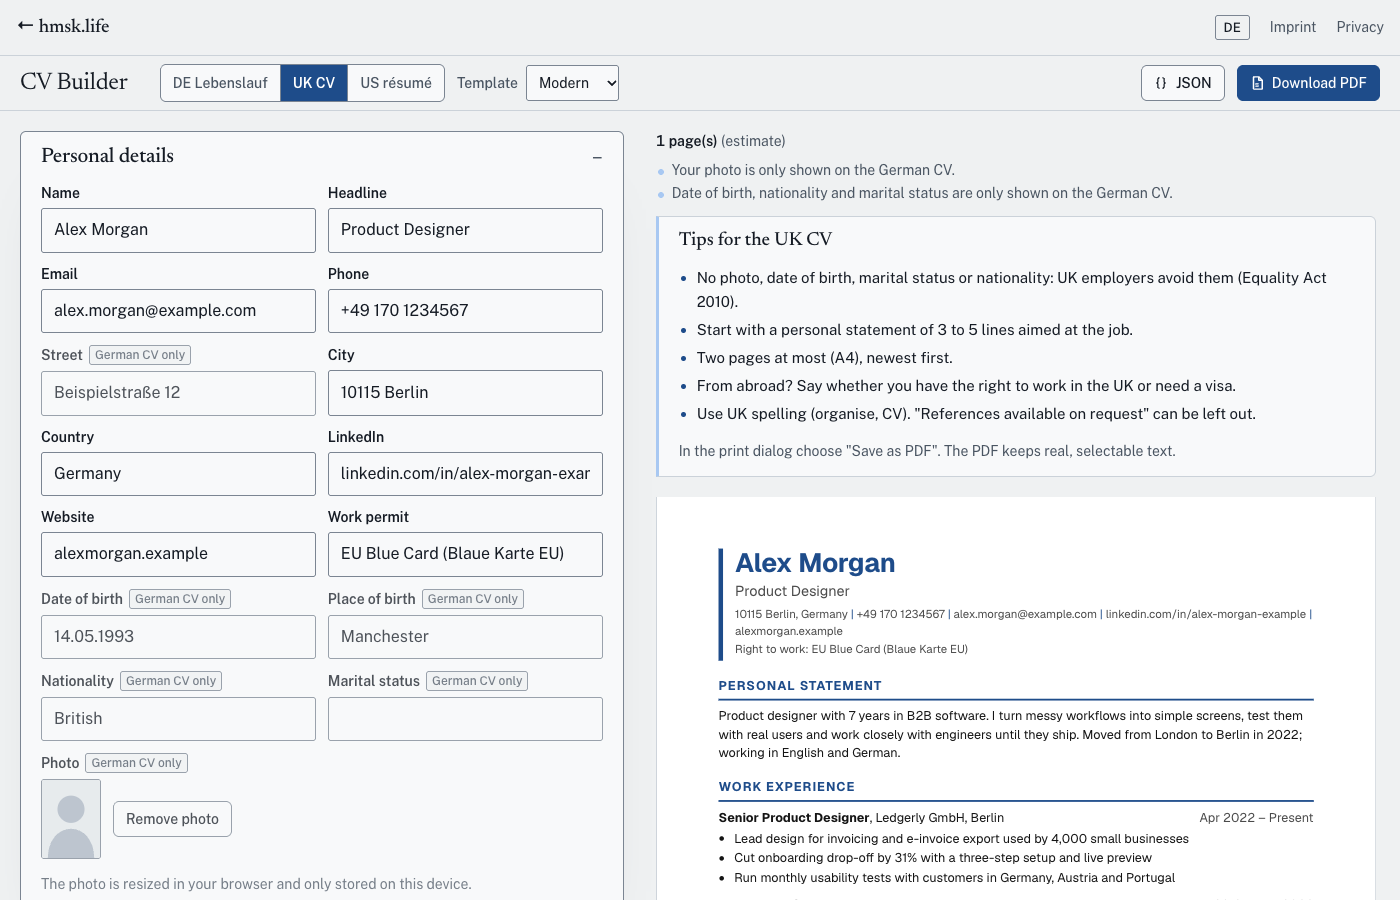Screen dimensions: 1400x900
Task: Click the JSON braces button
Action: 1183,83
